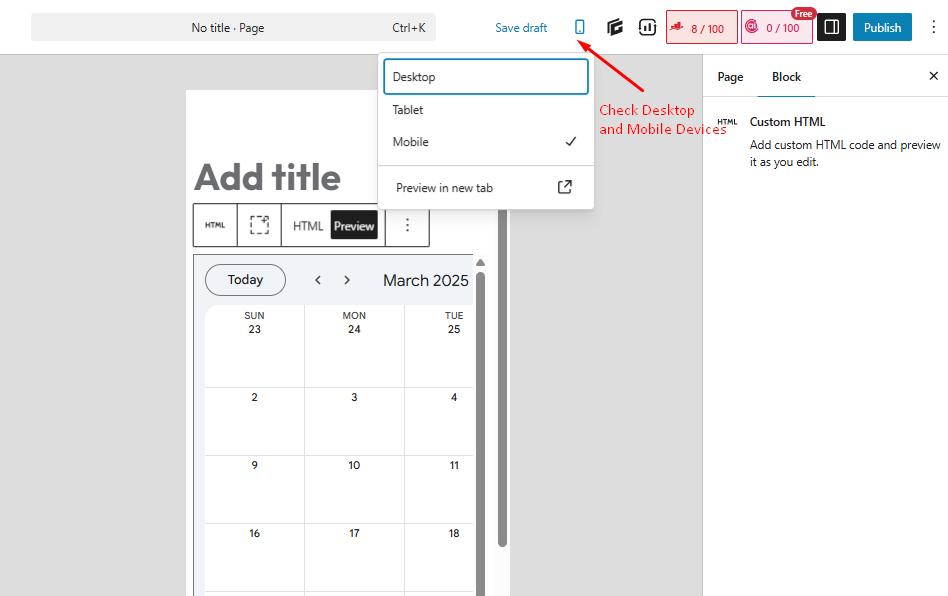The width and height of the screenshot is (948, 596).
Task: Switch to the Block tab
Action: pyautogui.click(x=786, y=77)
